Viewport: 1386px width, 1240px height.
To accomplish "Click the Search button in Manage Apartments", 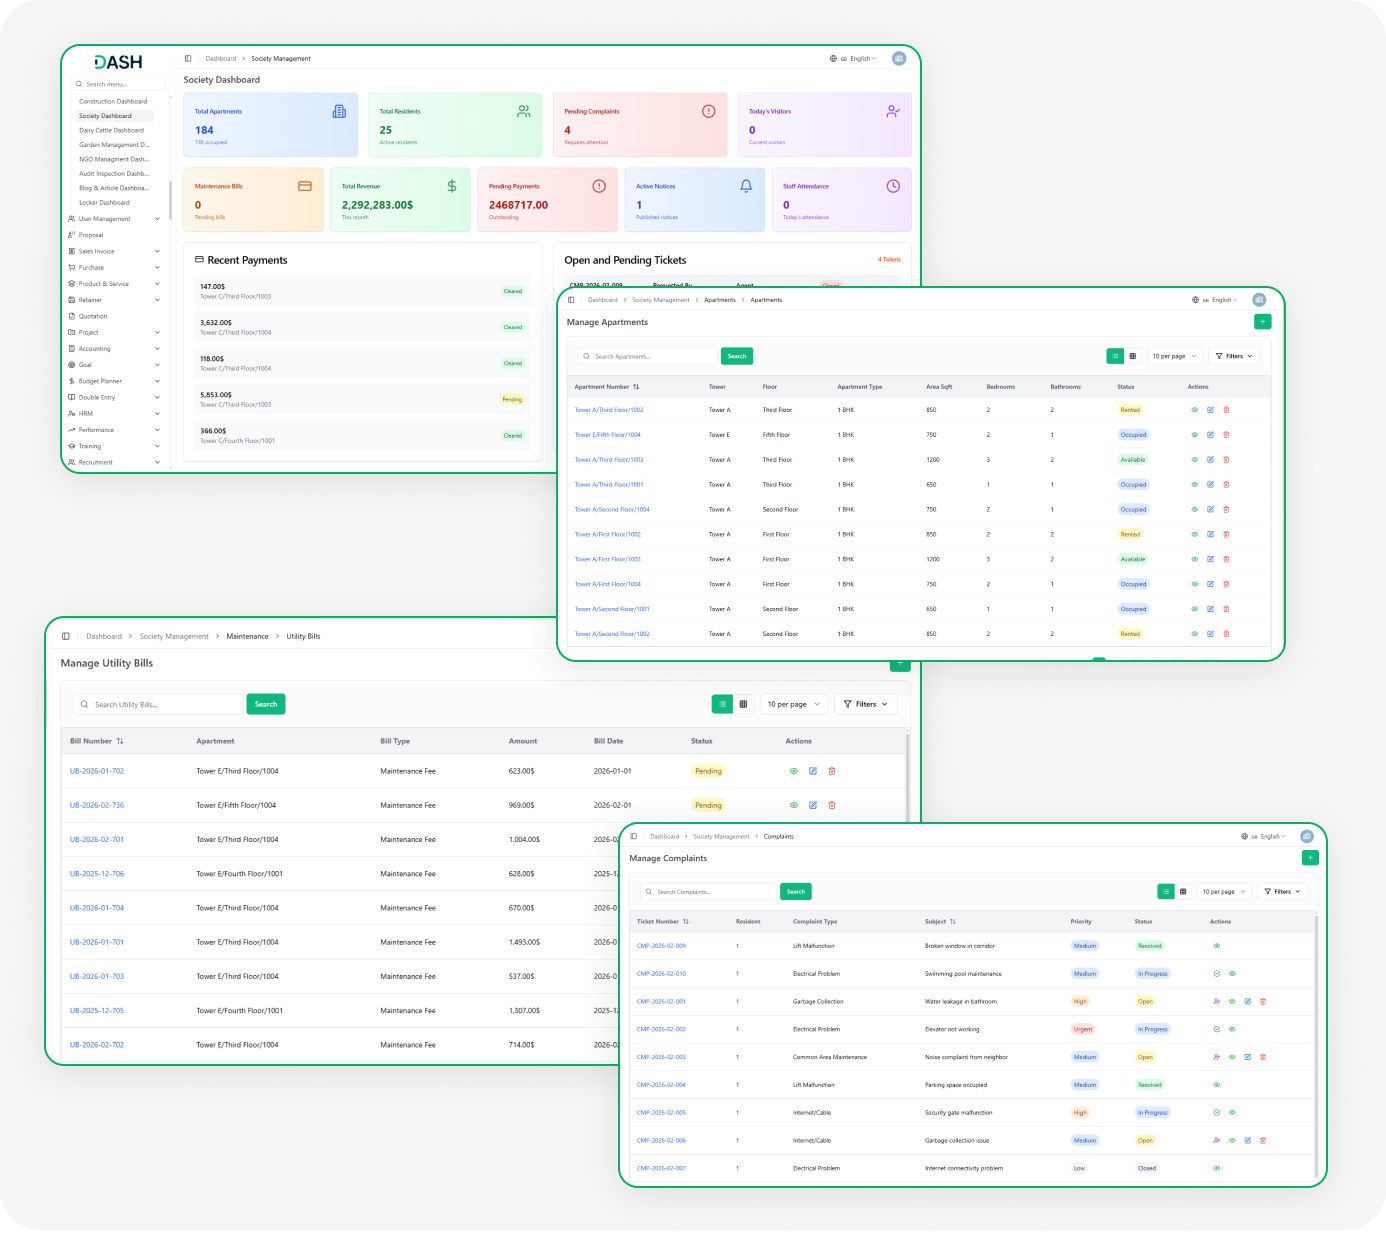I will (737, 356).
